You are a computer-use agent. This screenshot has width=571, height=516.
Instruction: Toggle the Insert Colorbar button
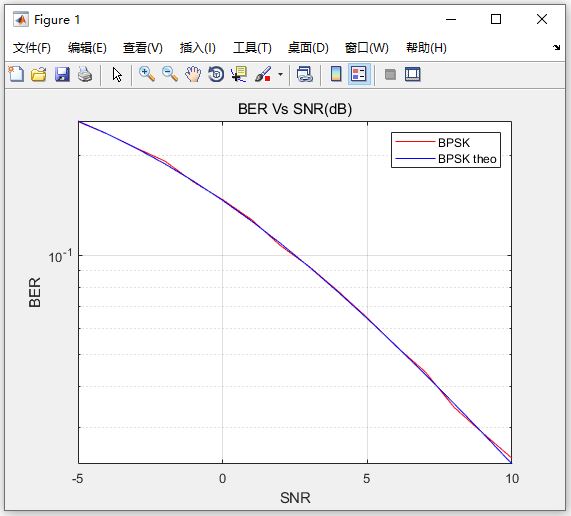336,74
